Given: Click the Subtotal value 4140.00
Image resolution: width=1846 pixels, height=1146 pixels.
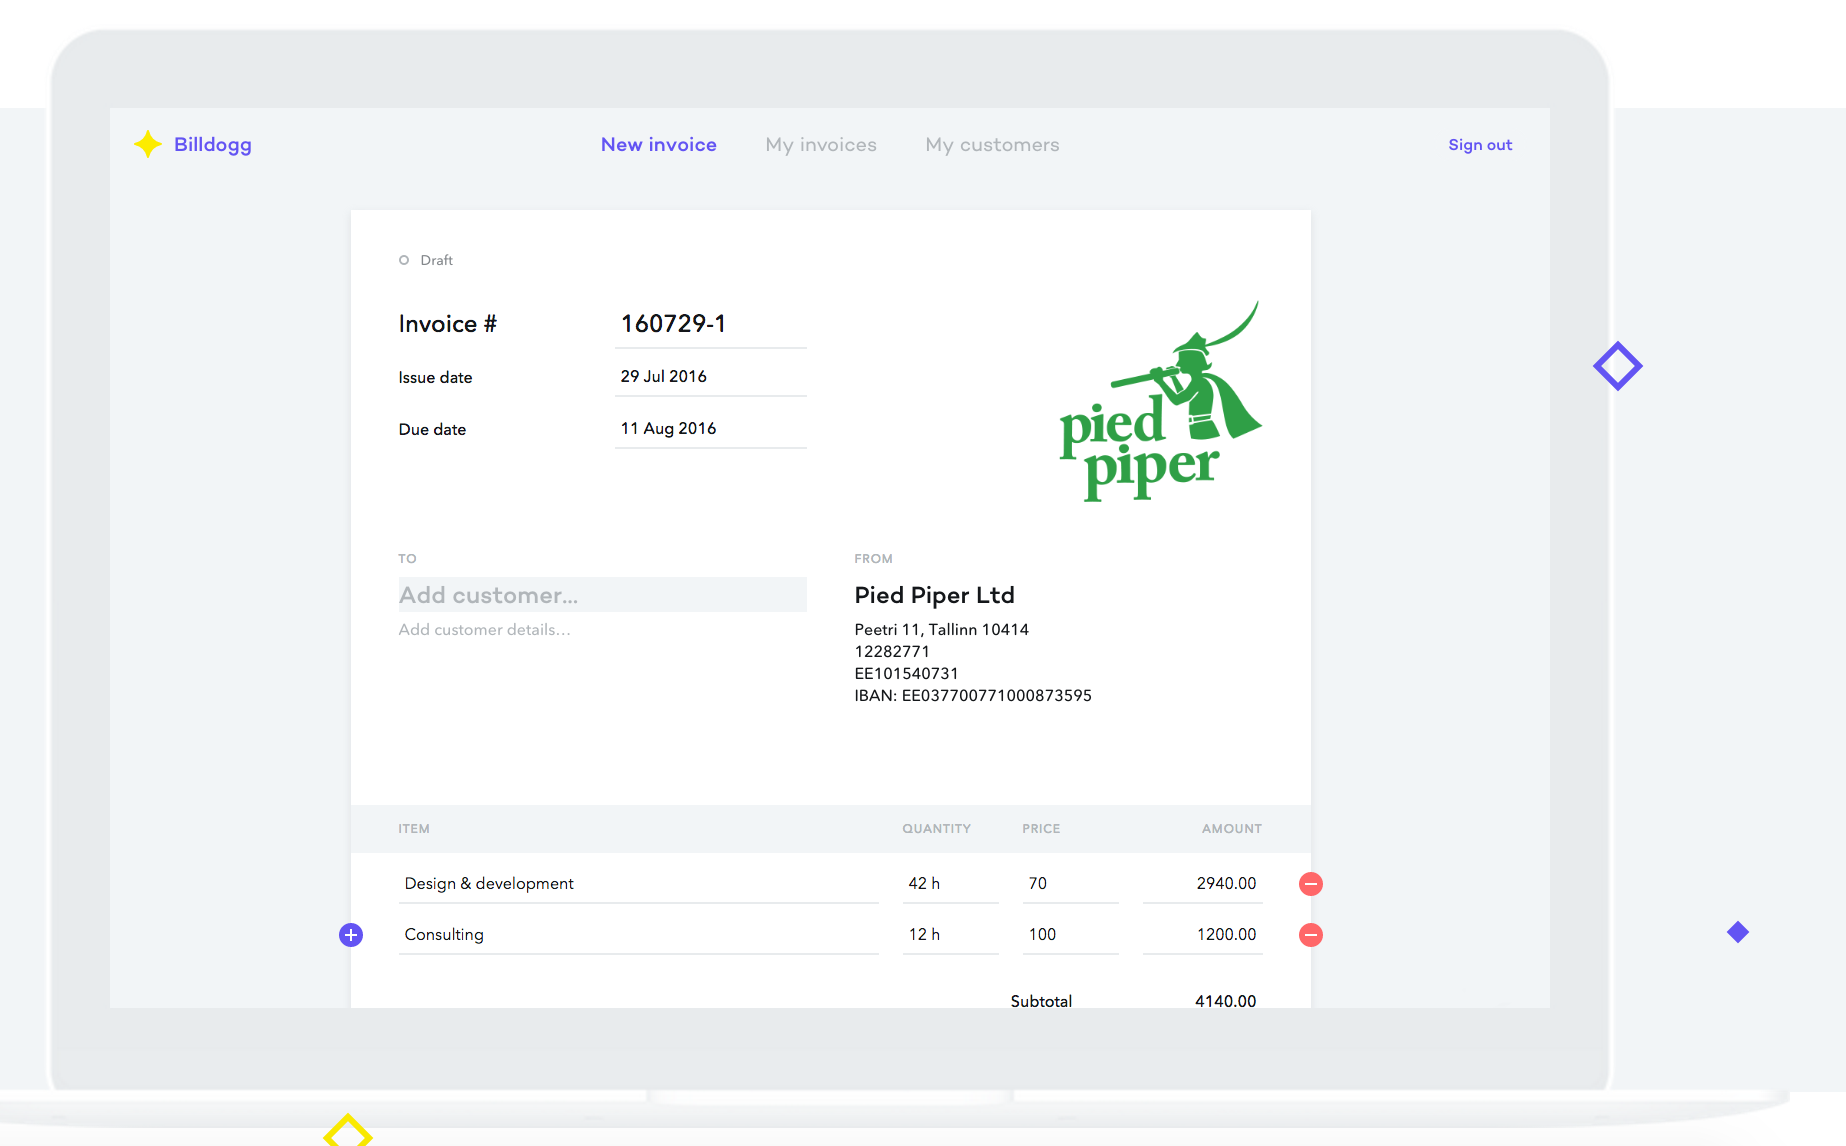Looking at the screenshot, I should 1225,1000.
